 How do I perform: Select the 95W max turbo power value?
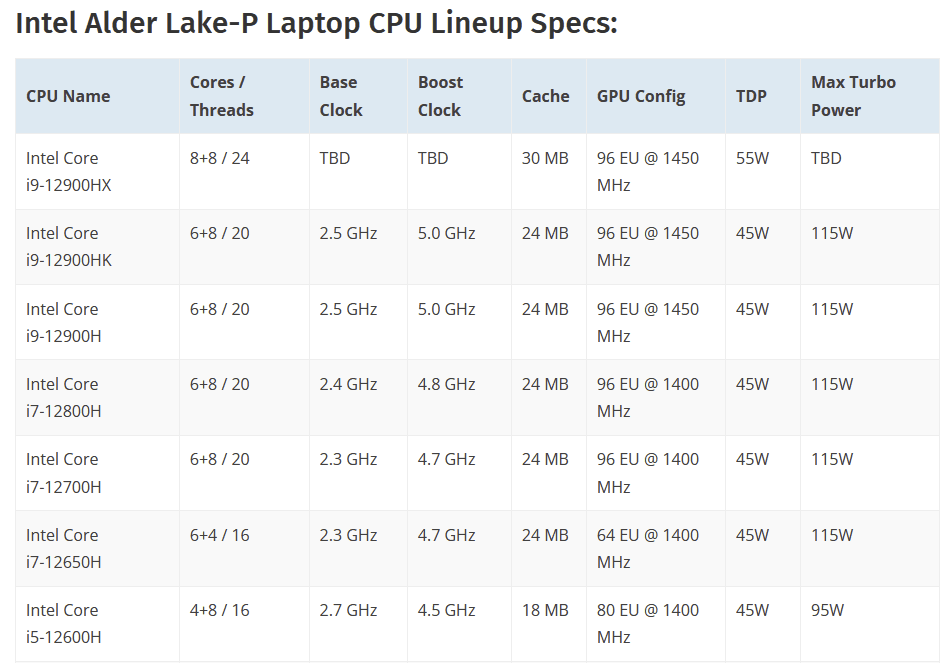(x=827, y=610)
